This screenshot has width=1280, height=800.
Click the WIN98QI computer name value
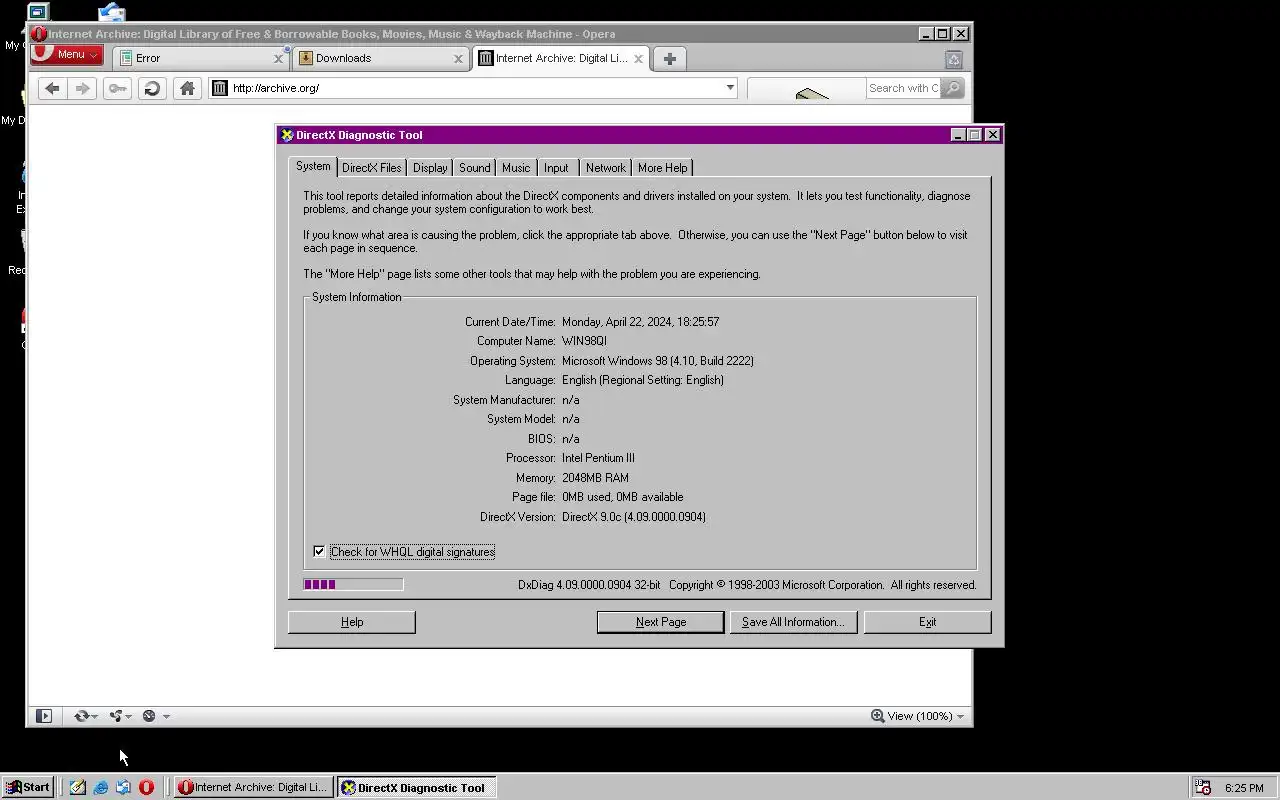coord(584,341)
